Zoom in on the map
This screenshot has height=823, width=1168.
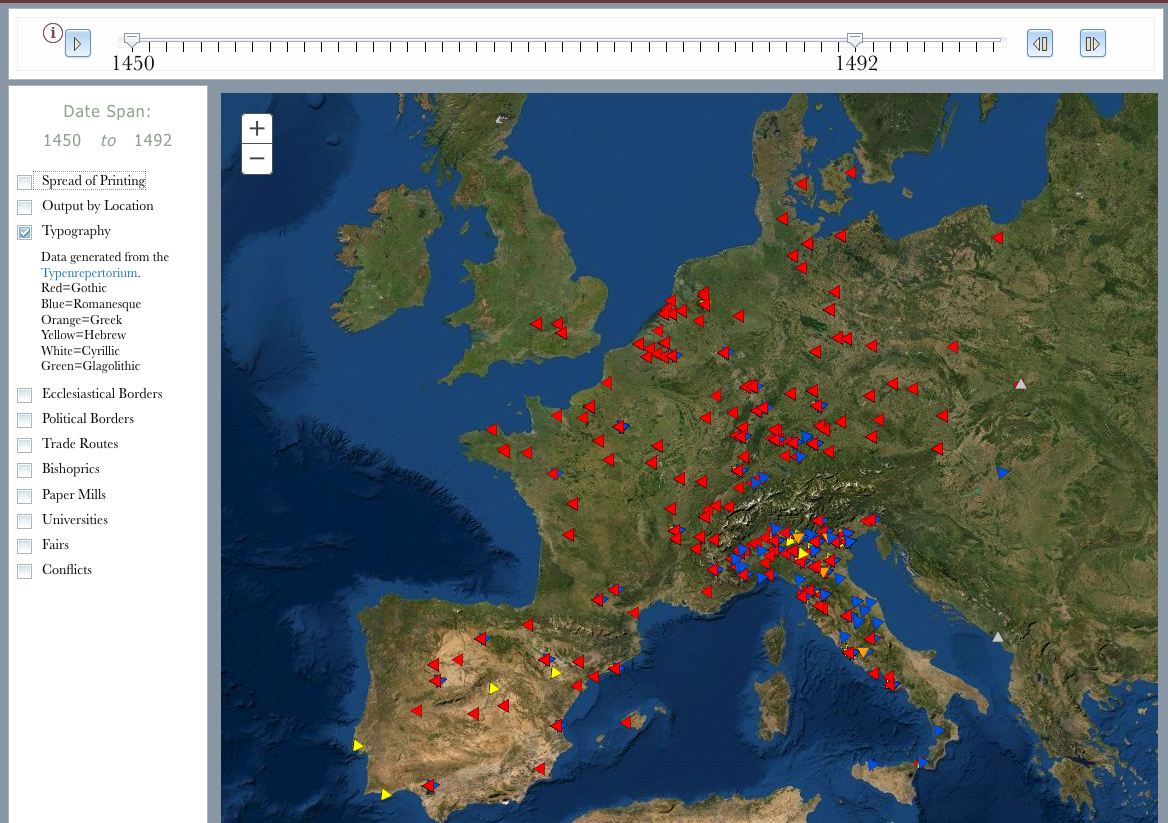tap(257, 129)
